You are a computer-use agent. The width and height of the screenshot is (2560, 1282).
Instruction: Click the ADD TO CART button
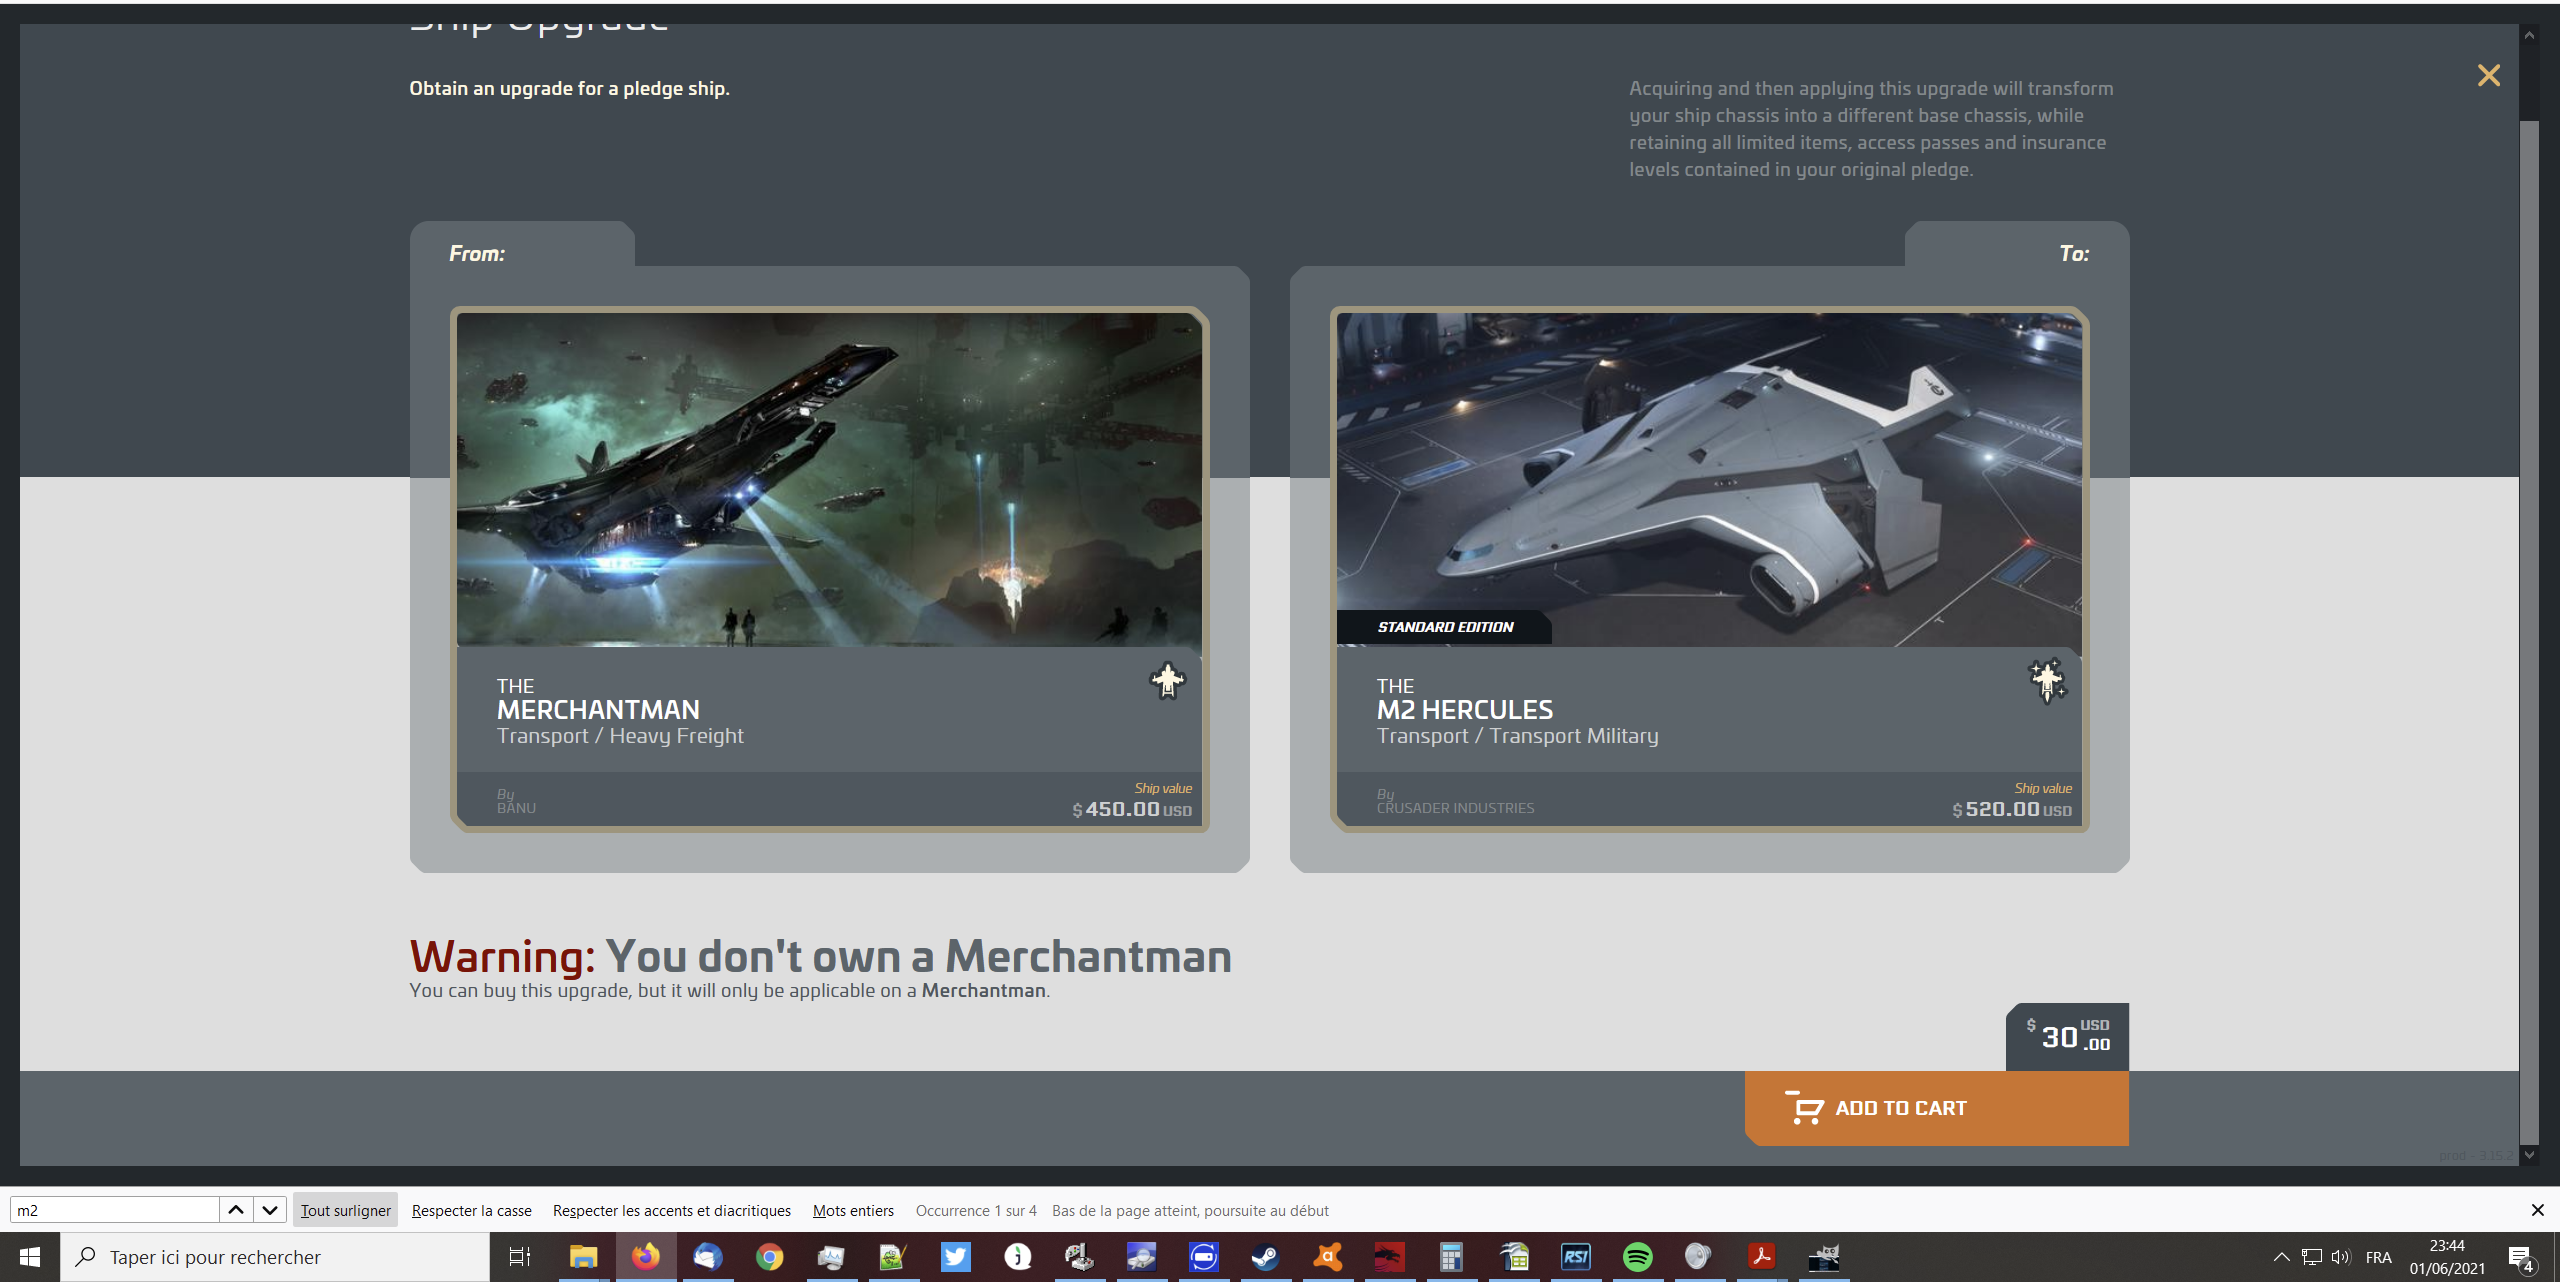coord(1936,1108)
